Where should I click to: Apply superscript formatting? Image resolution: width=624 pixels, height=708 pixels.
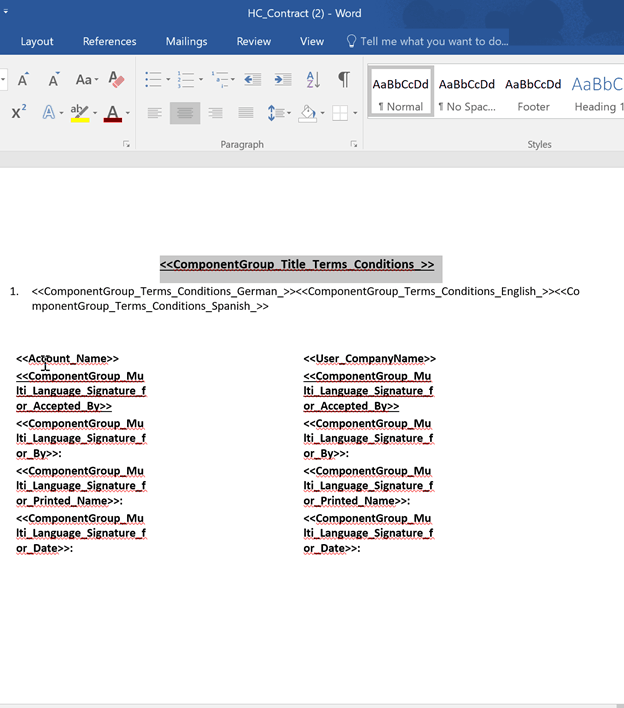click(x=19, y=112)
